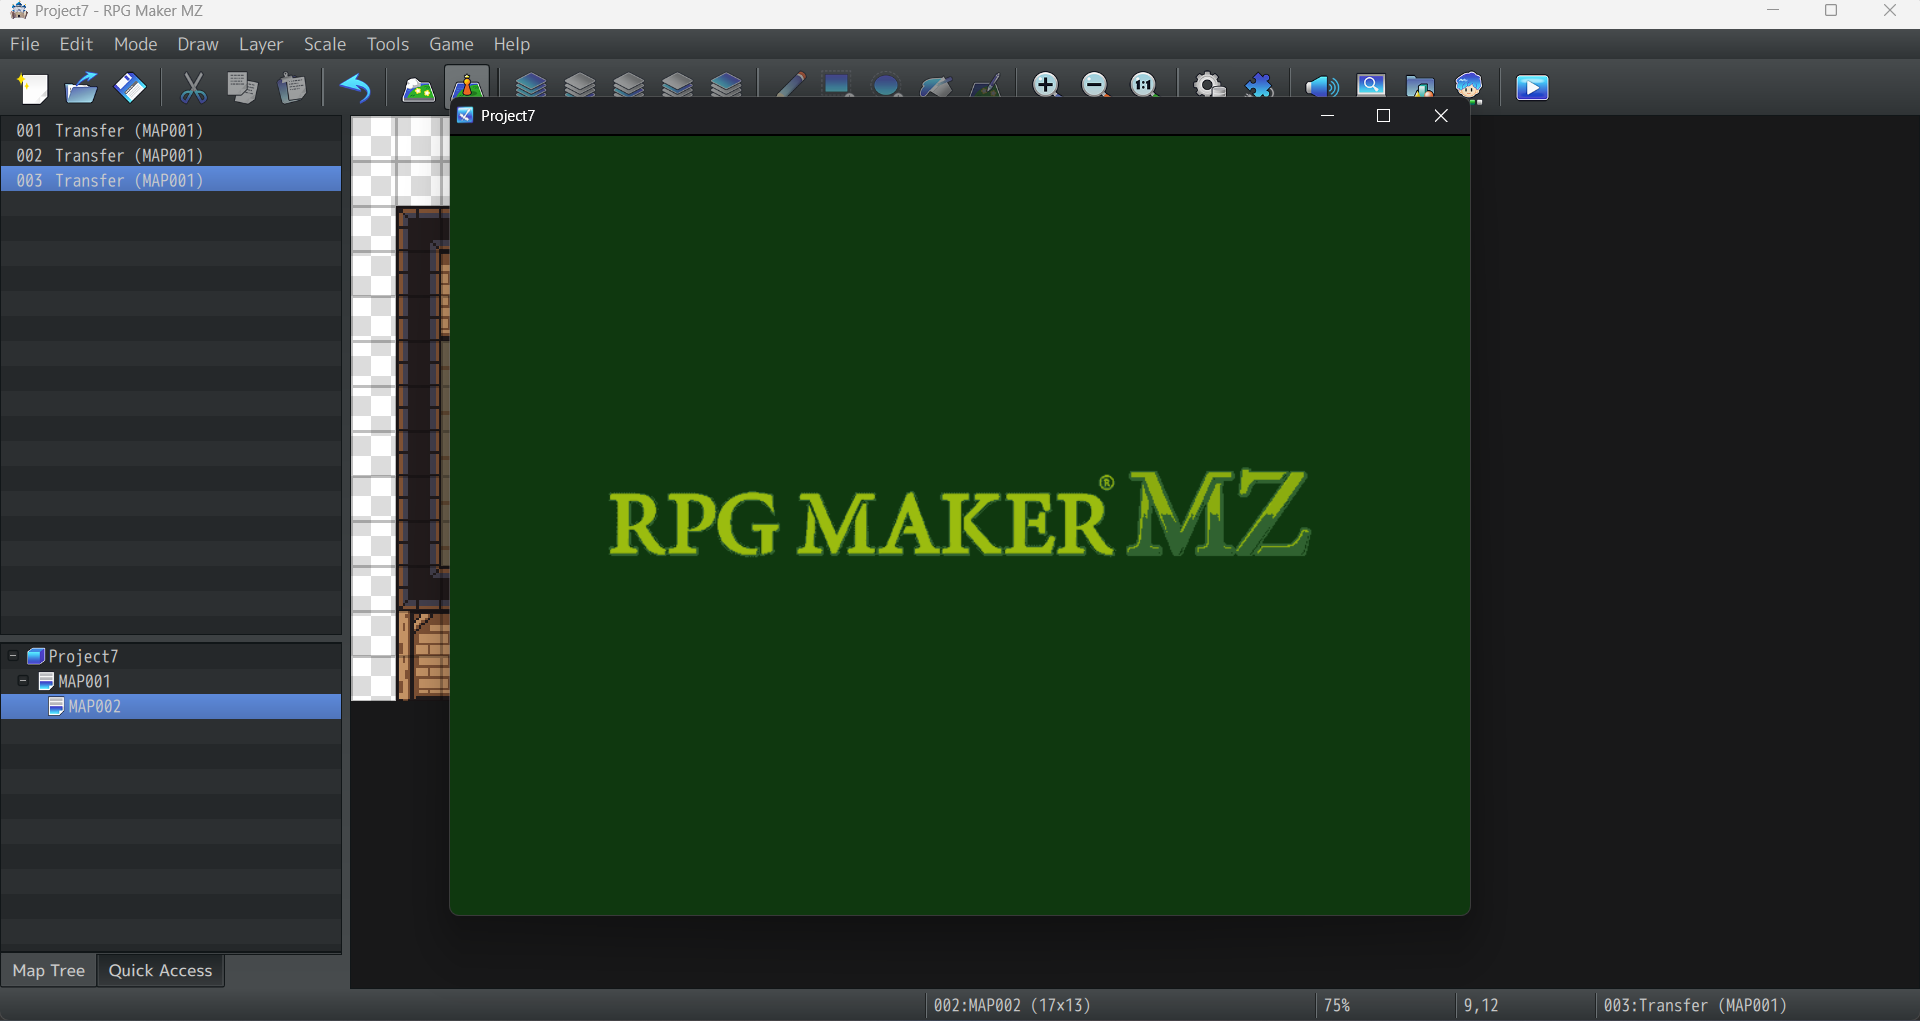Click the 002:MAP002 (17x13) status entry
1920x1021 pixels.
tap(1012, 1005)
